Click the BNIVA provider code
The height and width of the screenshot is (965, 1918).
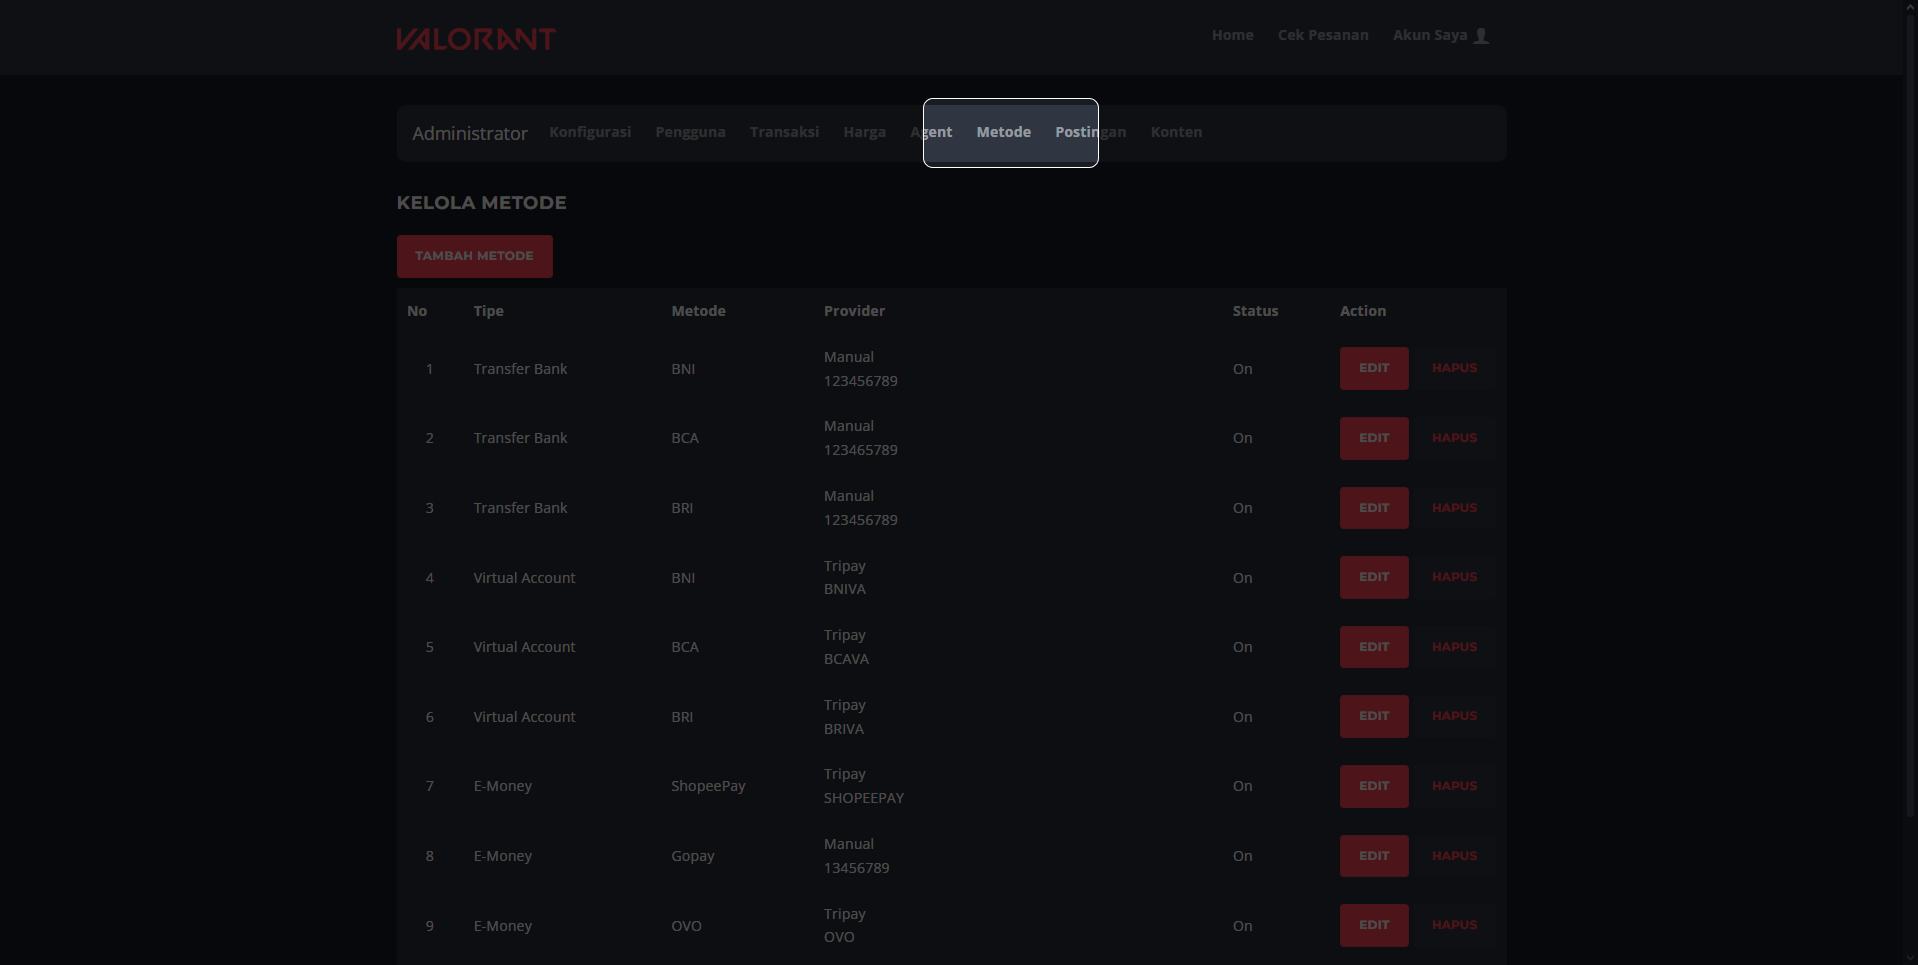(844, 589)
